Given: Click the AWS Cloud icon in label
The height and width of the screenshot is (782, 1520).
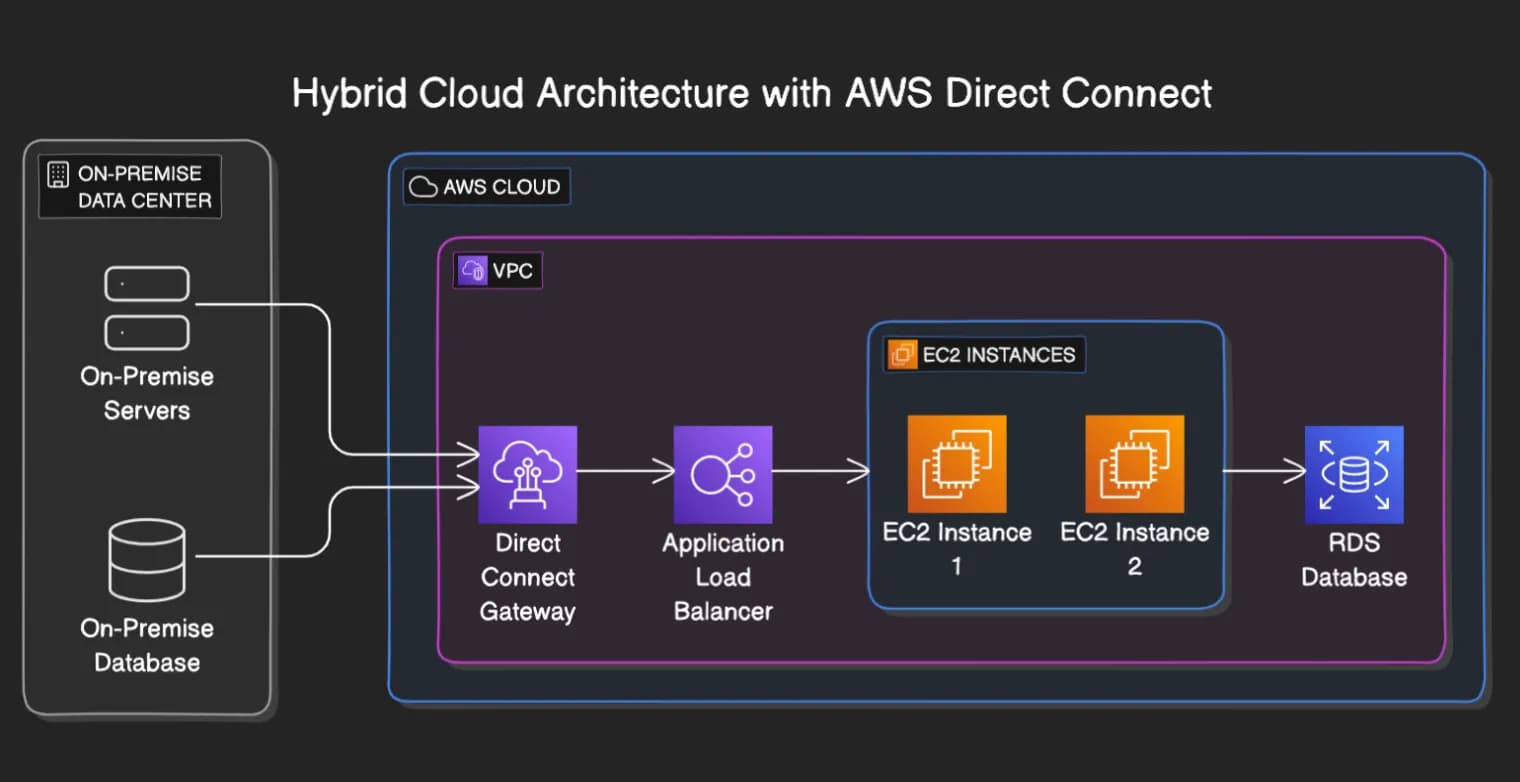Looking at the screenshot, I should pos(424,187).
